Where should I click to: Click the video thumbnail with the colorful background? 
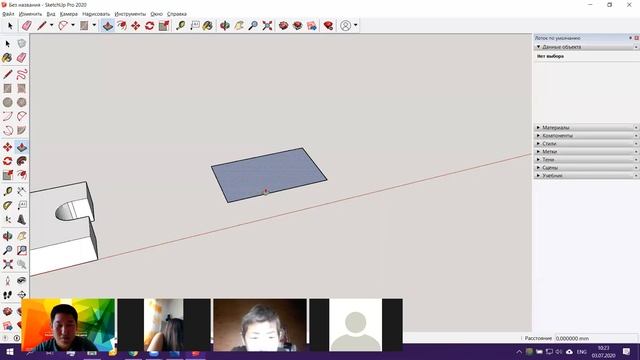pyautogui.click(x=68, y=325)
